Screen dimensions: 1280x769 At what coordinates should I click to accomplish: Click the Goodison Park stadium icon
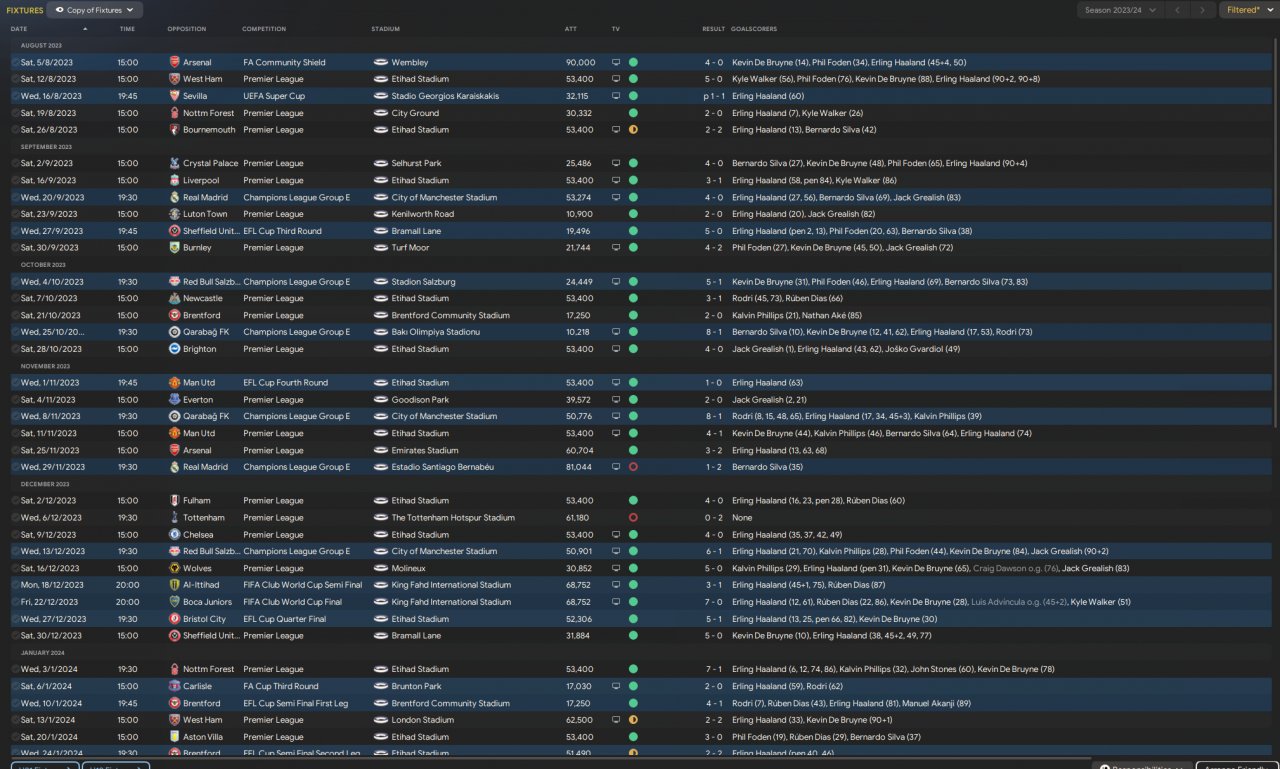click(x=380, y=400)
